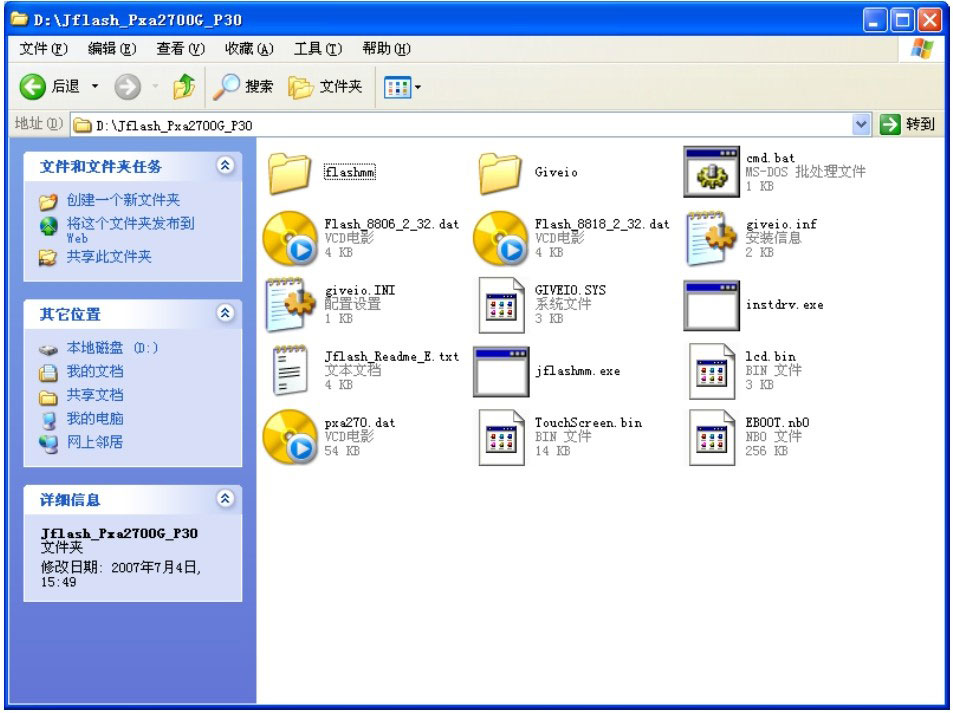Open 共享文档 location link
The height and width of the screenshot is (713, 953).
(95, 395)
